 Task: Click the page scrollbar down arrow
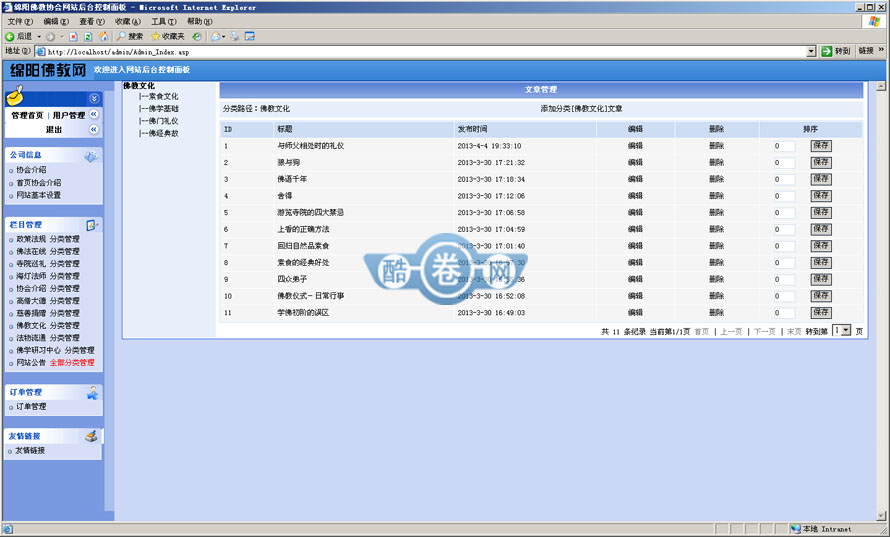881,516
